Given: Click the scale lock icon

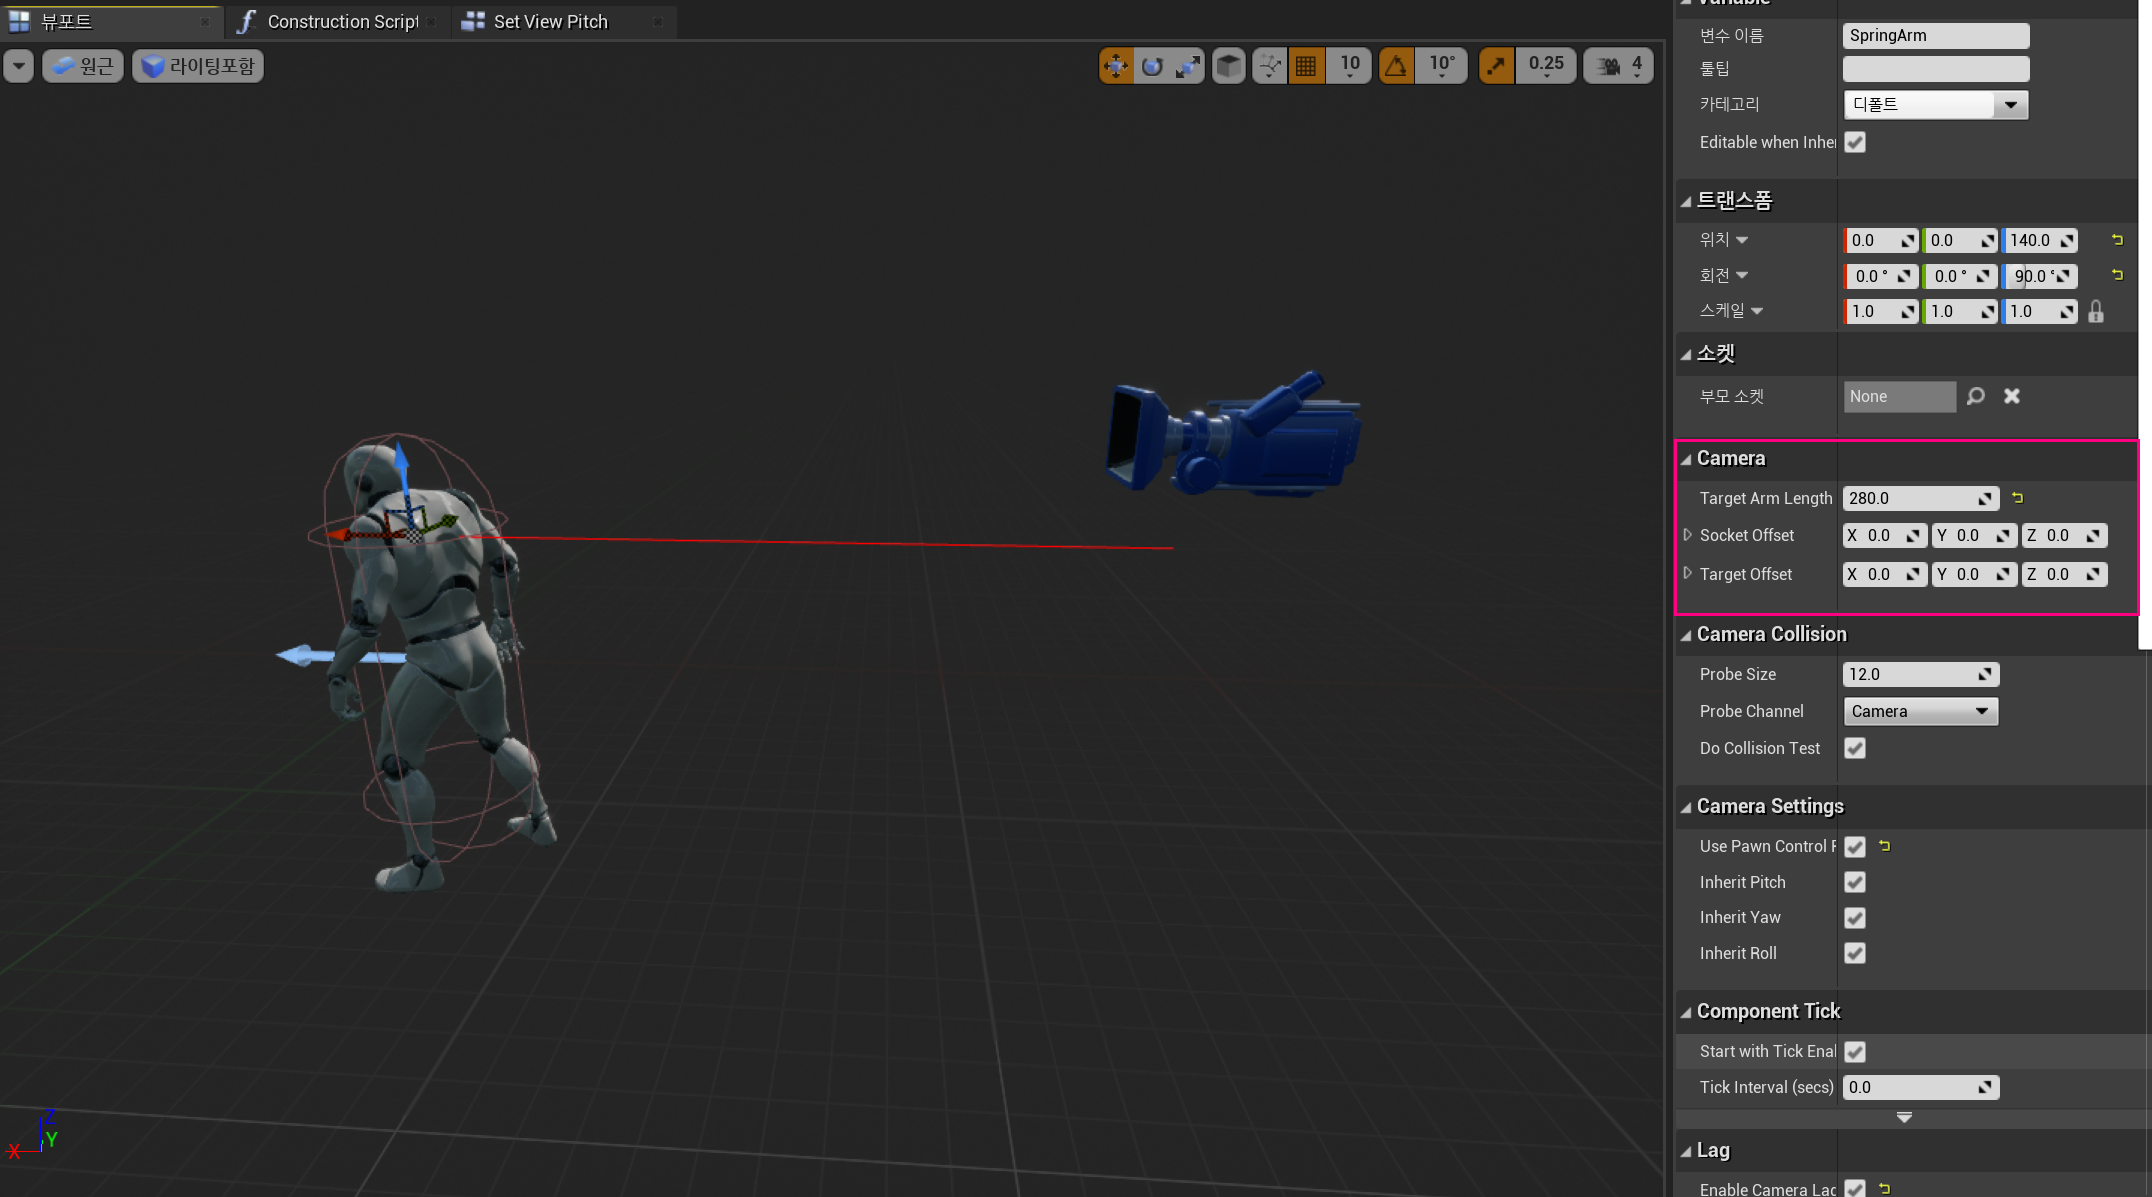Looking at the screenshot, I should tap(2096, 312).
